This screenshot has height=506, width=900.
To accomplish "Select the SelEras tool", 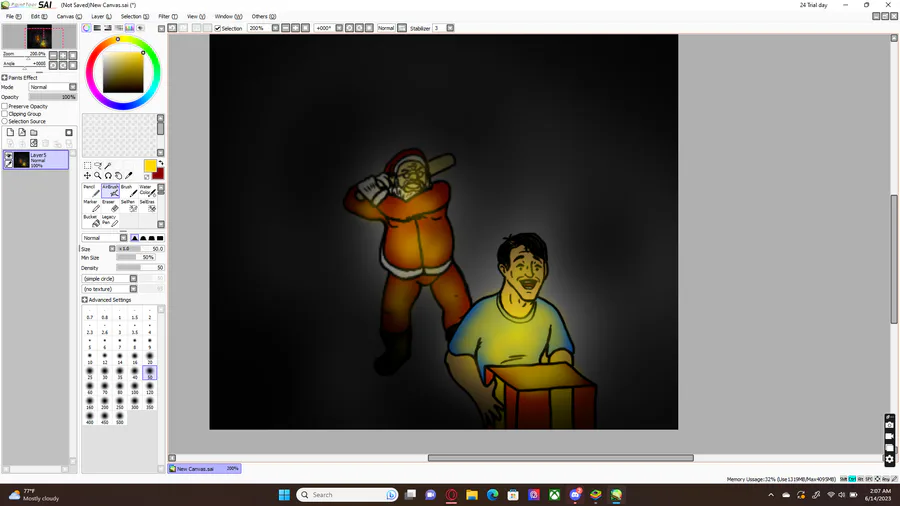I will click(147, 205).
